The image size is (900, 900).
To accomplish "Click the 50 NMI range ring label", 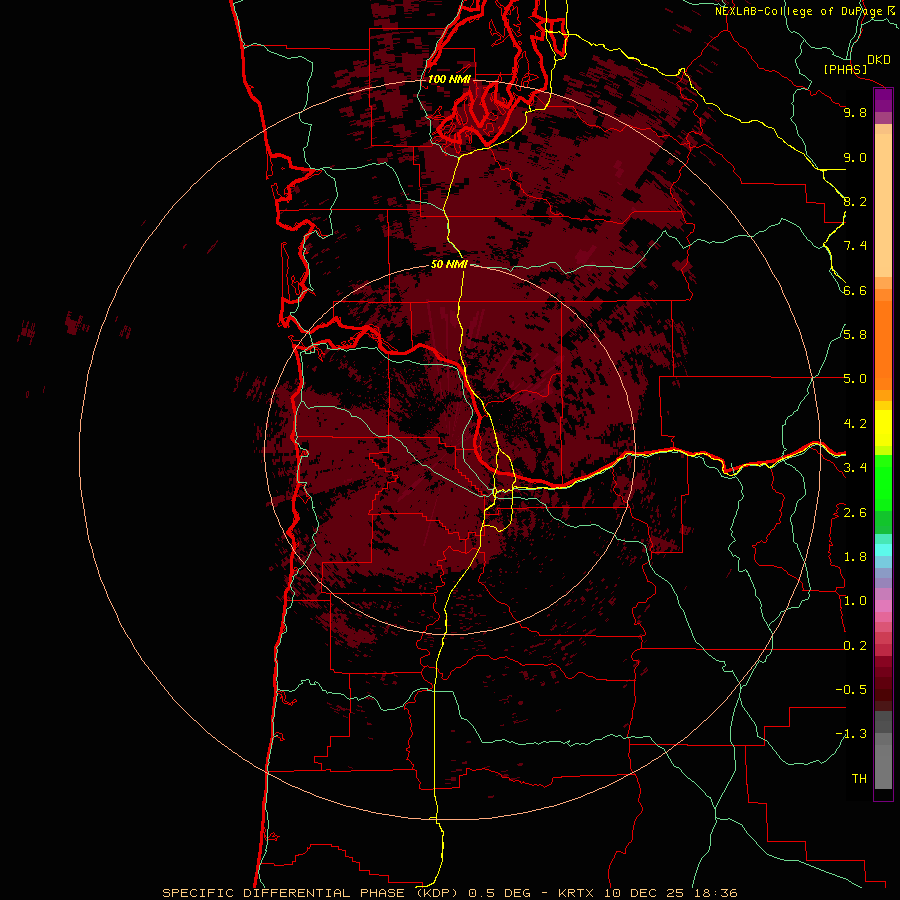I will pyautogui.click(x=449, y=264).
